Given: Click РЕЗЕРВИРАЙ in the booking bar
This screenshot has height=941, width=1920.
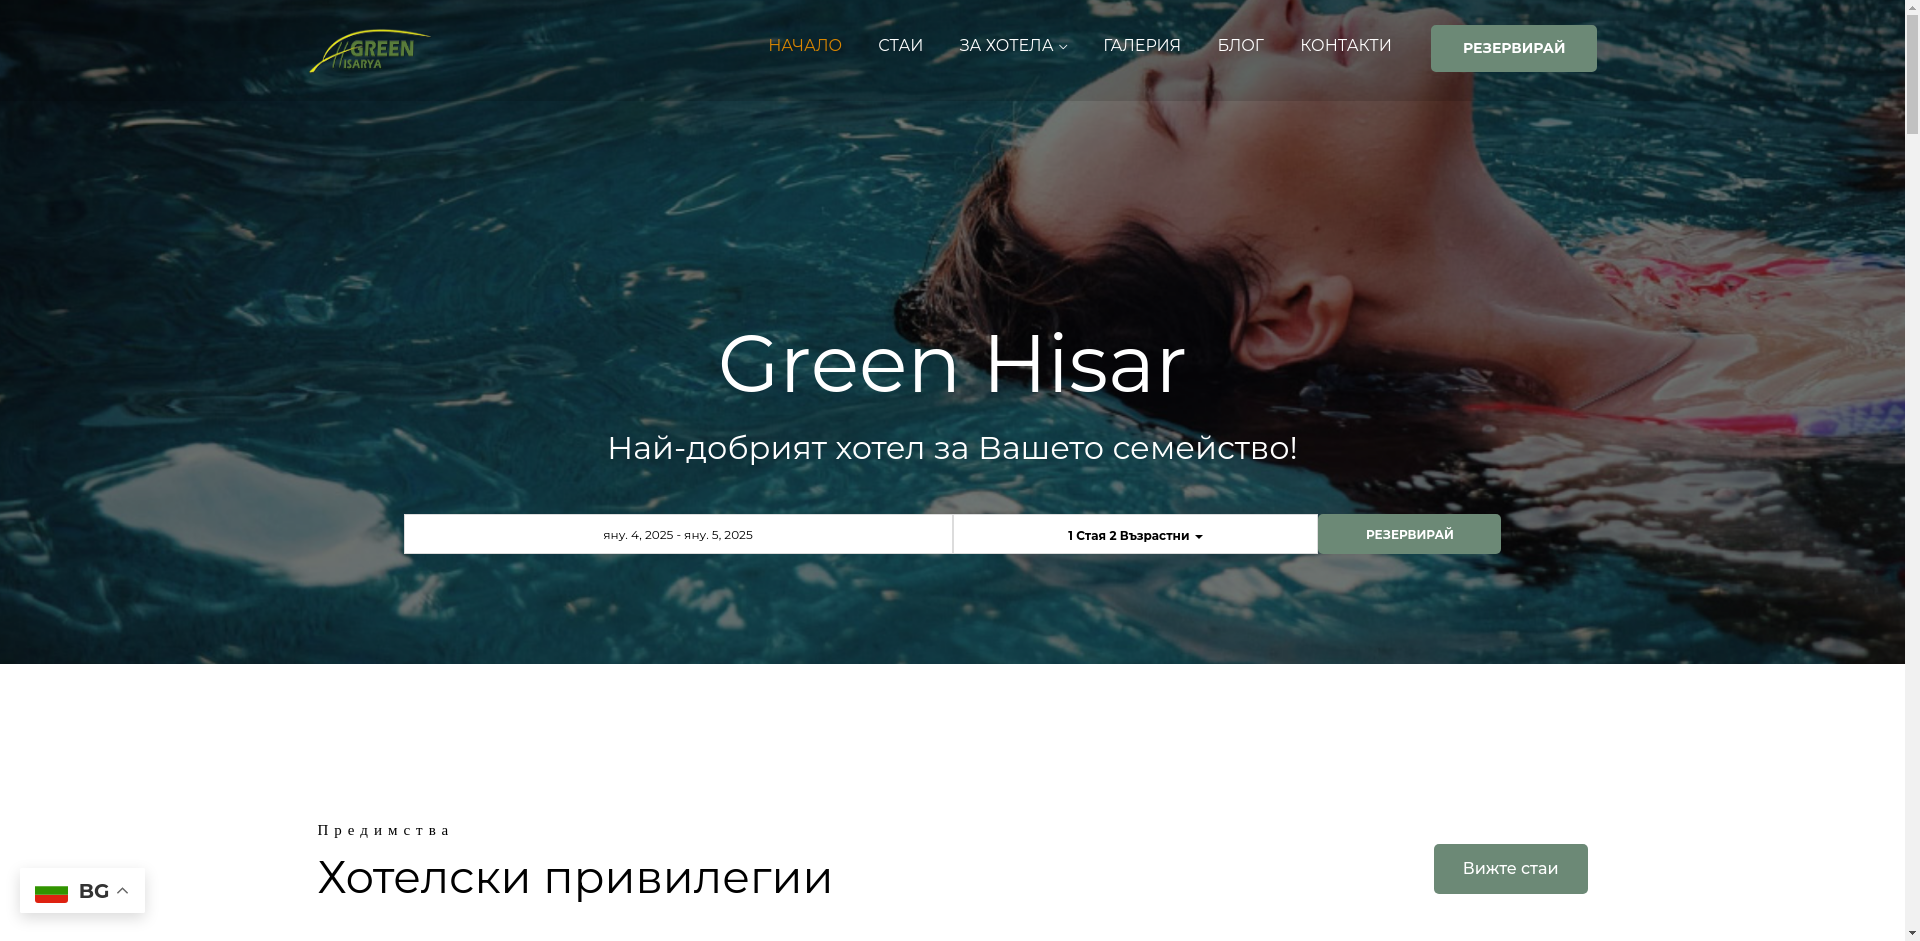Looking at the screenshot, I should coord(1409,534).
